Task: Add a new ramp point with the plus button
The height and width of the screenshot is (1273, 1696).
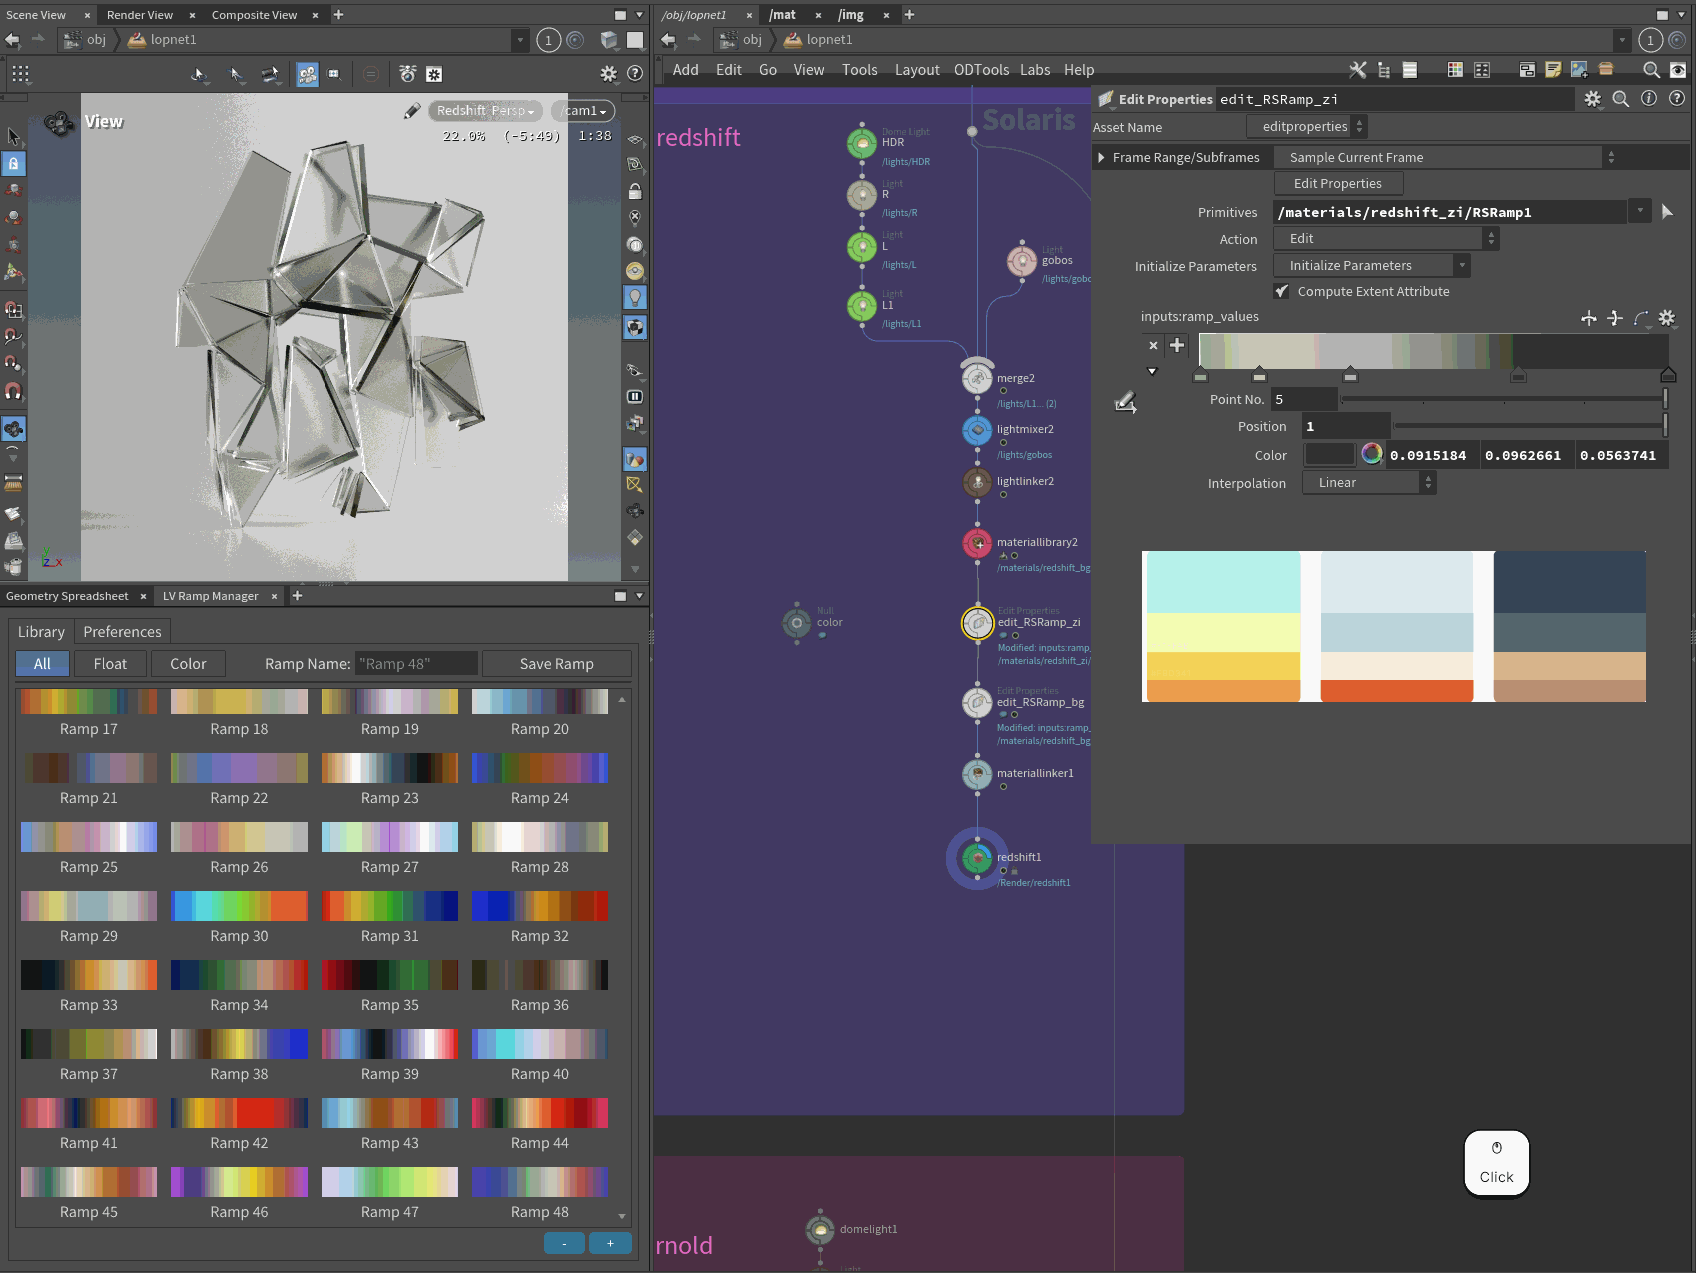Action: tap(1177, 345)
